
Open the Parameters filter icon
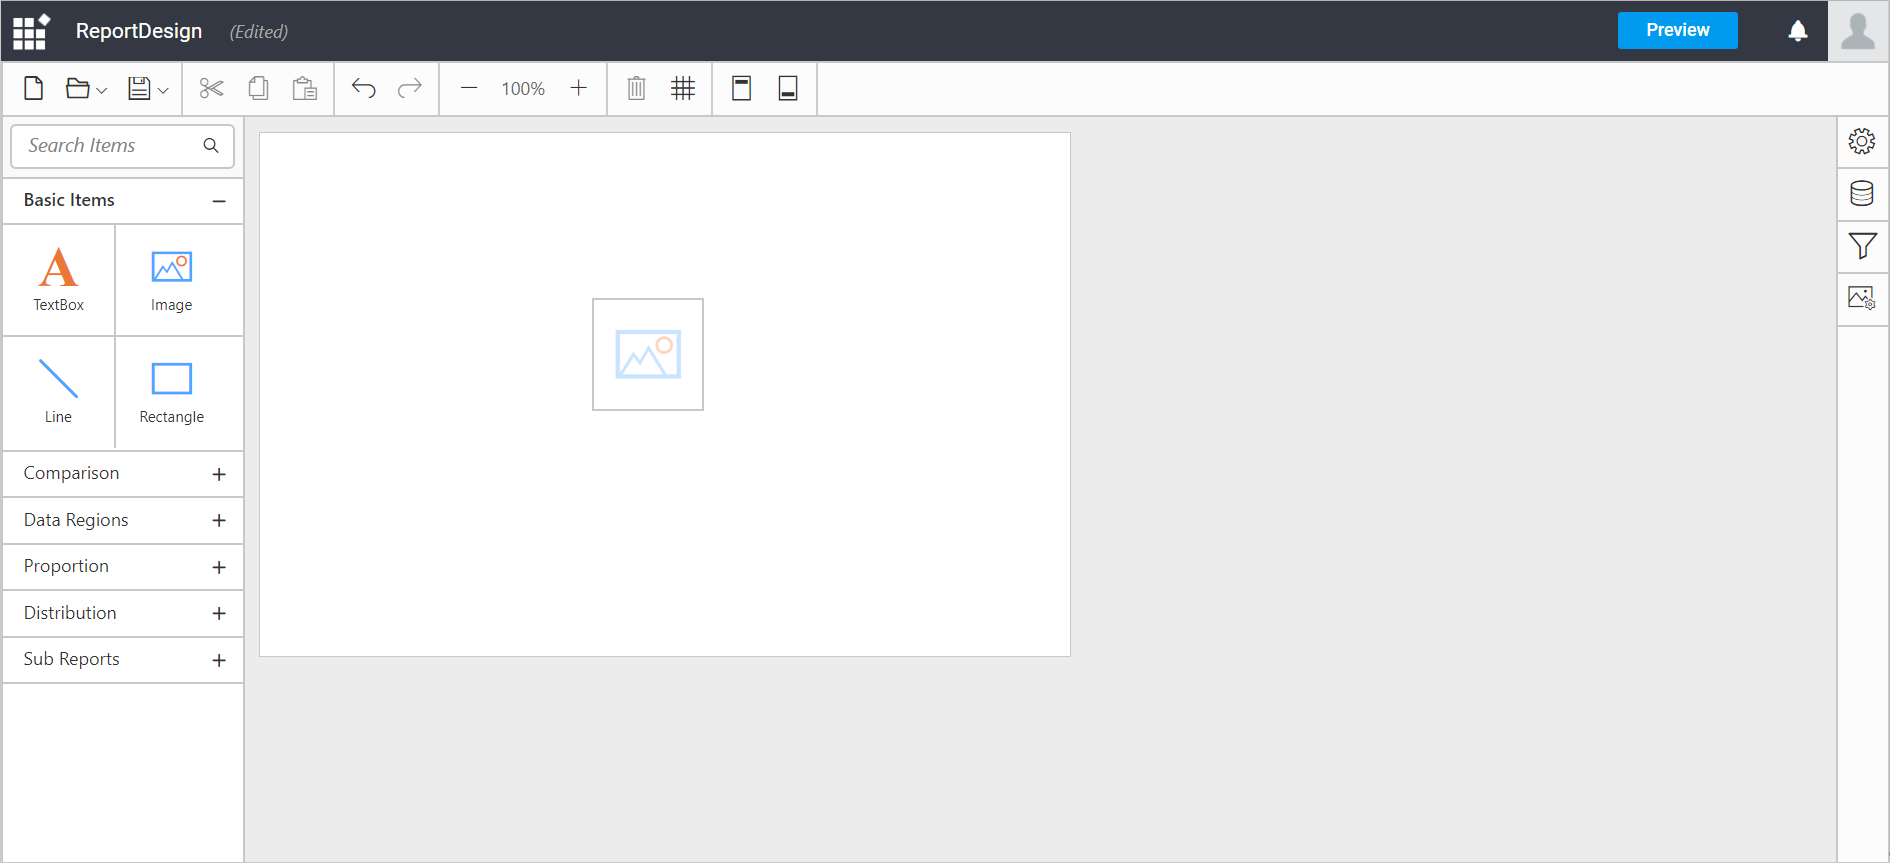tap(1861, 246)
